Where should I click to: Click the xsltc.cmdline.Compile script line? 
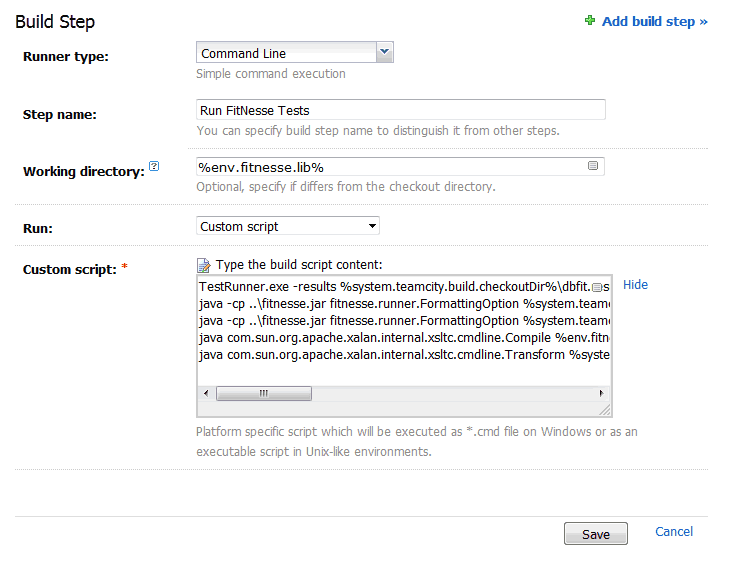[x=400, y=338]
